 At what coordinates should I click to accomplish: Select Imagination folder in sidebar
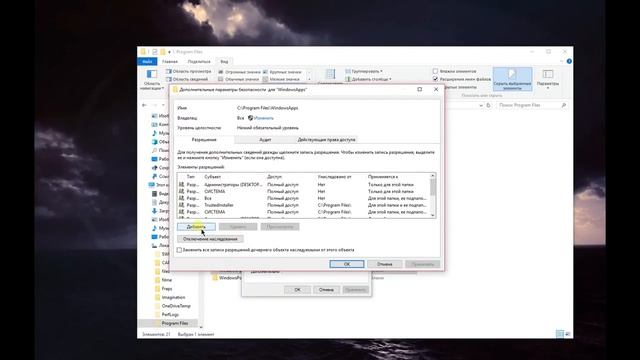[173, 297]
